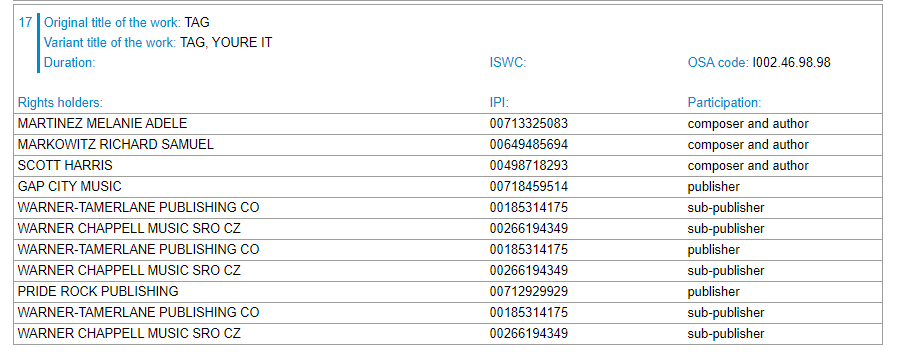Screen dimensions: 906x360
Task: Click the Rights holders column header
Action: (x=60, y=103)
